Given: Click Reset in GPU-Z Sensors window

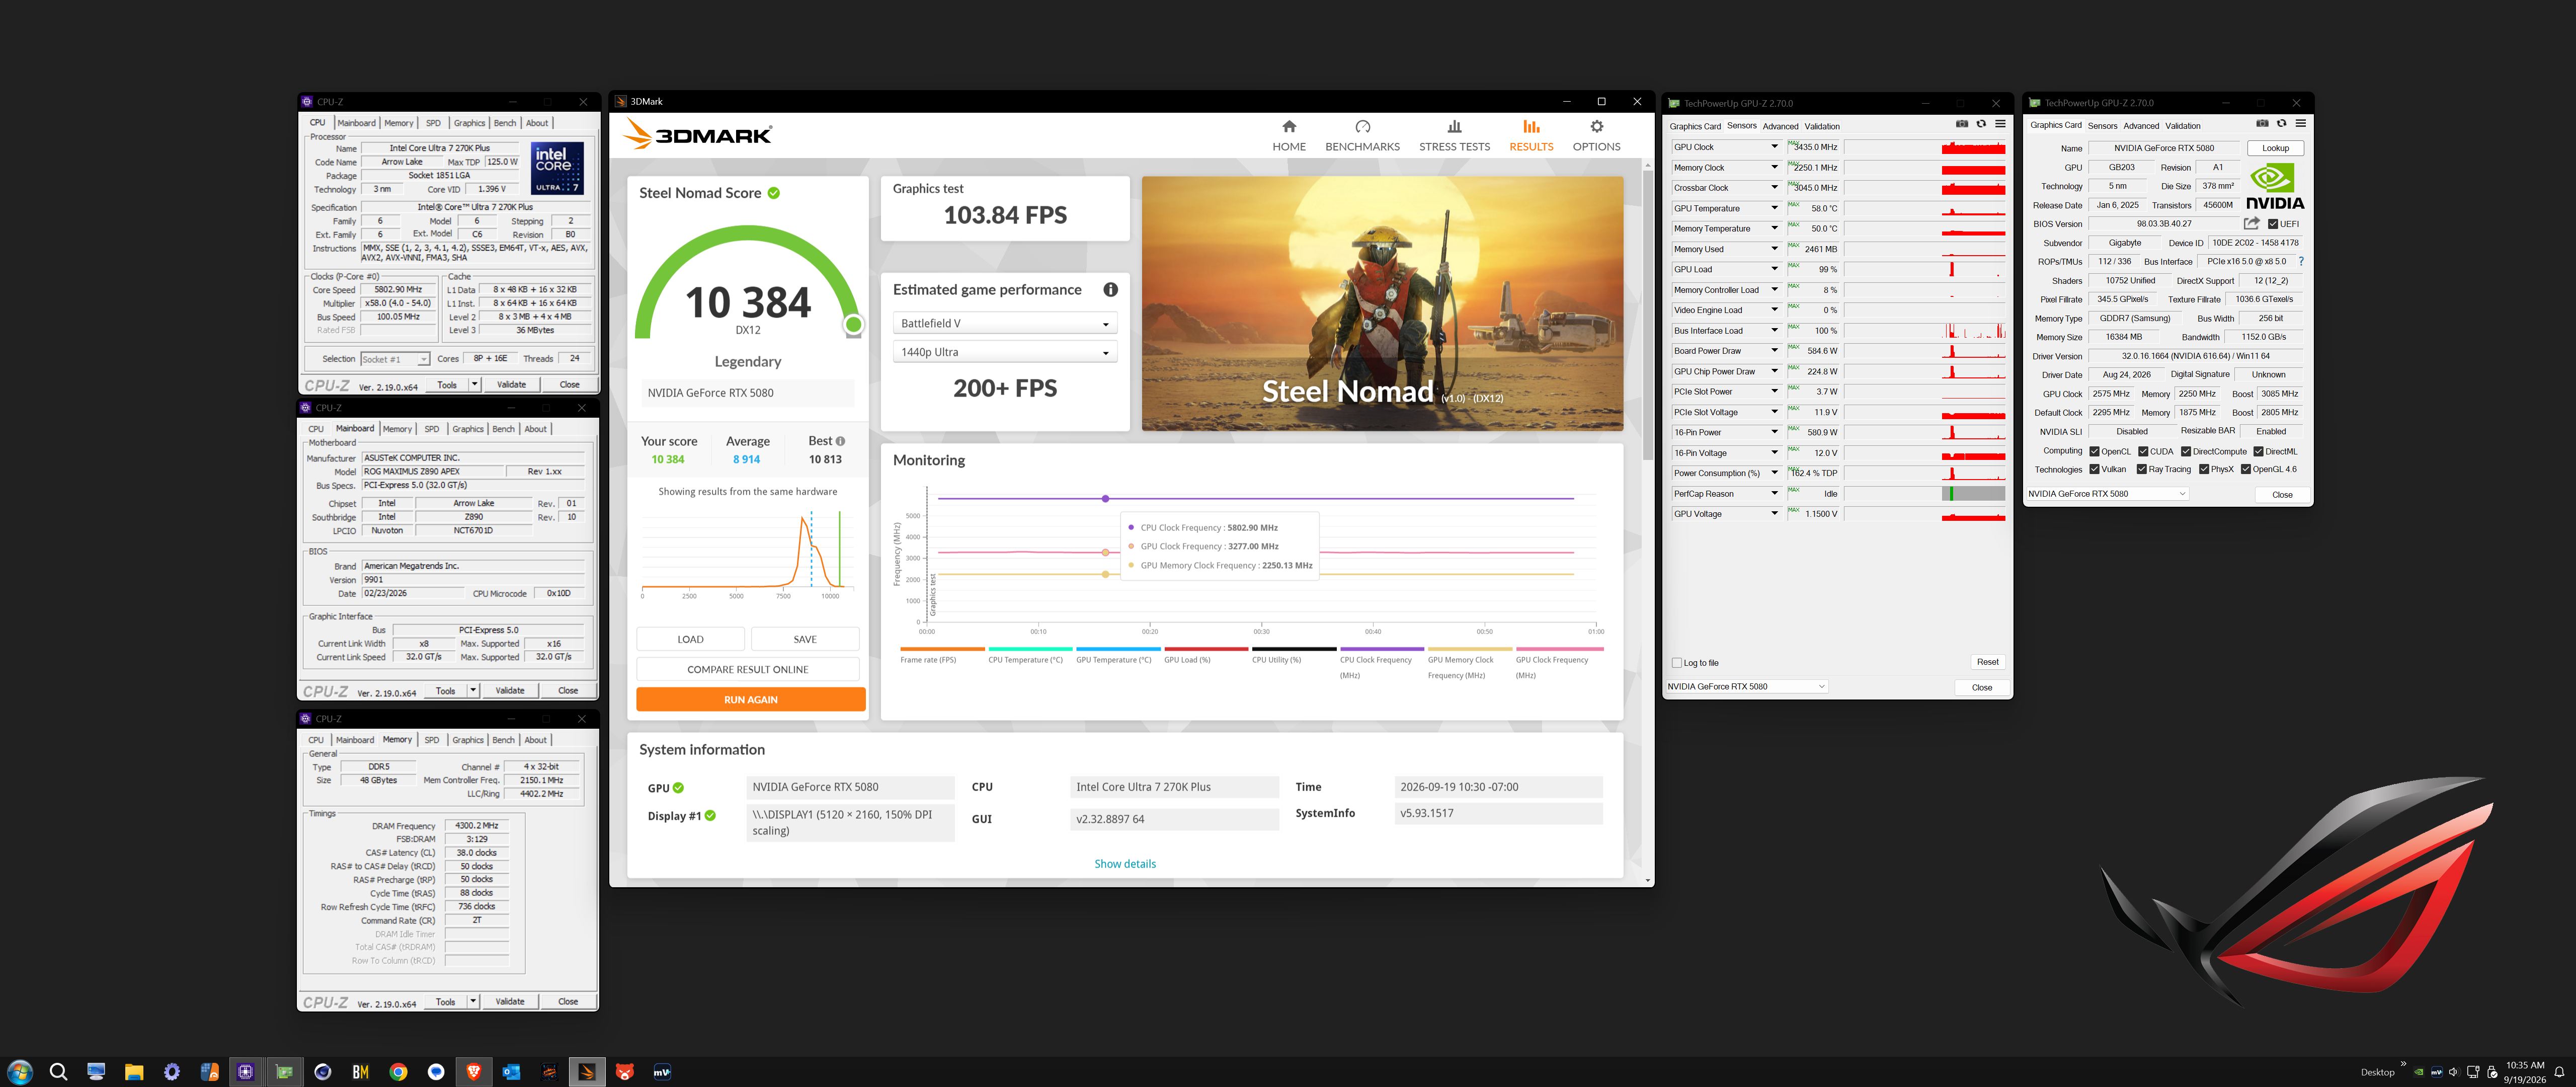Looking at the screenshot, I should pyautogui.click(x=1987, y=662).
